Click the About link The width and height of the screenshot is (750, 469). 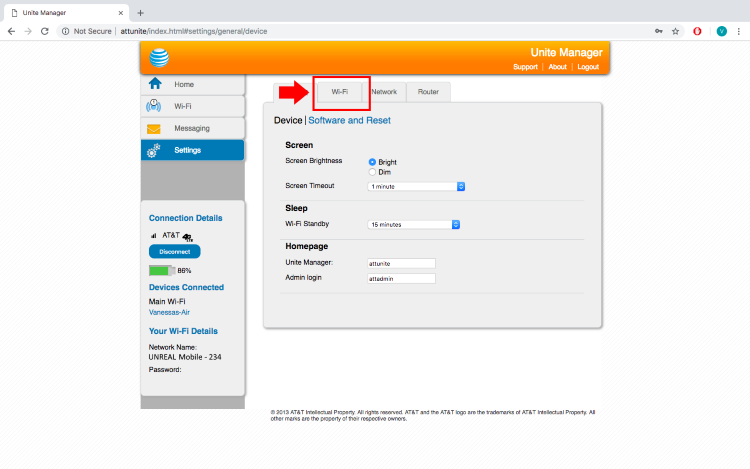(557, 67)
